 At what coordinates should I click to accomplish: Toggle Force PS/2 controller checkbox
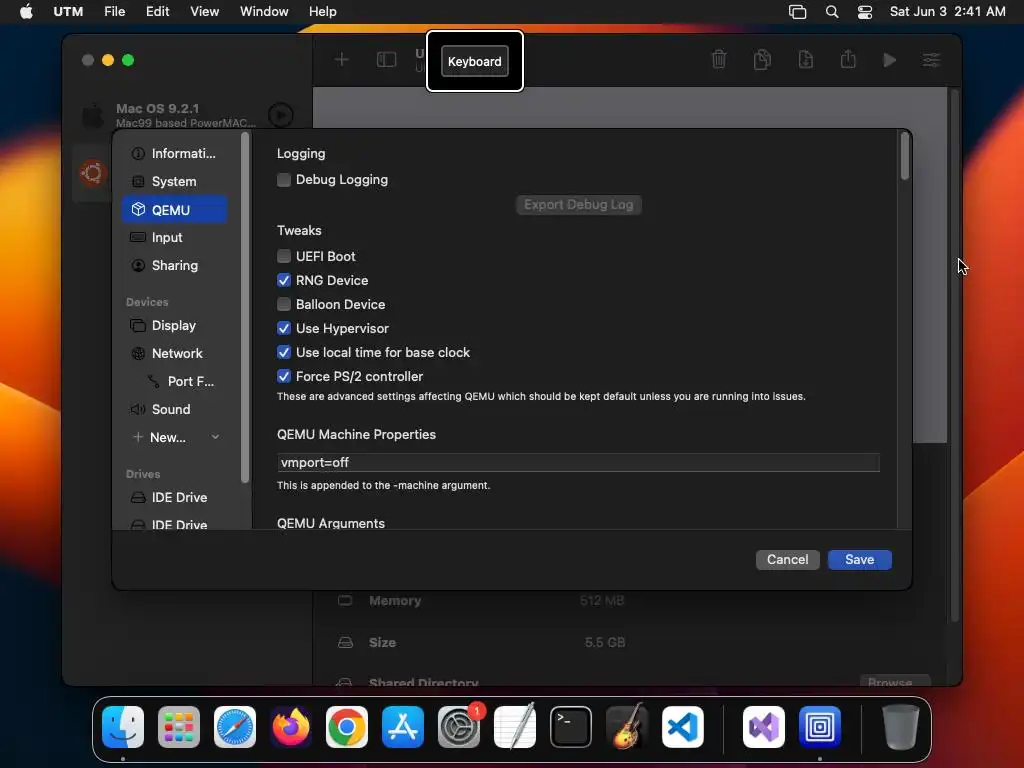[x=283, y=376]
